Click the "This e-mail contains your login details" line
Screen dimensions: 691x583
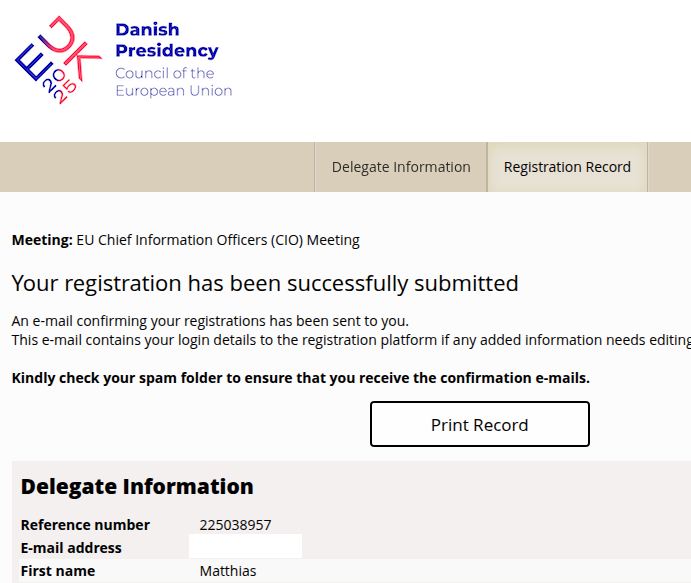click(350, 341)
